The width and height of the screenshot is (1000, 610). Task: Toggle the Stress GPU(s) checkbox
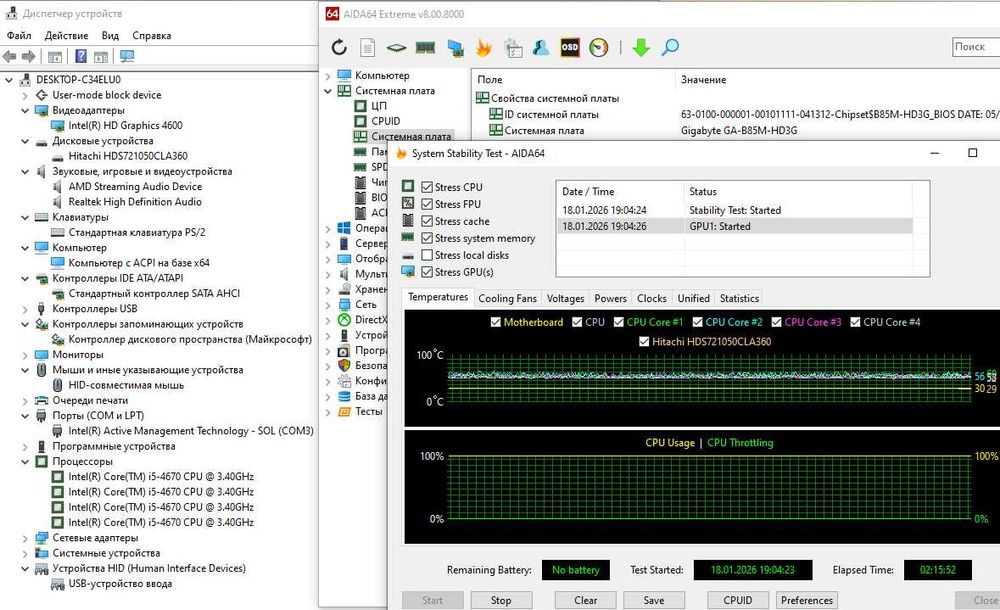tap(427, 272)
